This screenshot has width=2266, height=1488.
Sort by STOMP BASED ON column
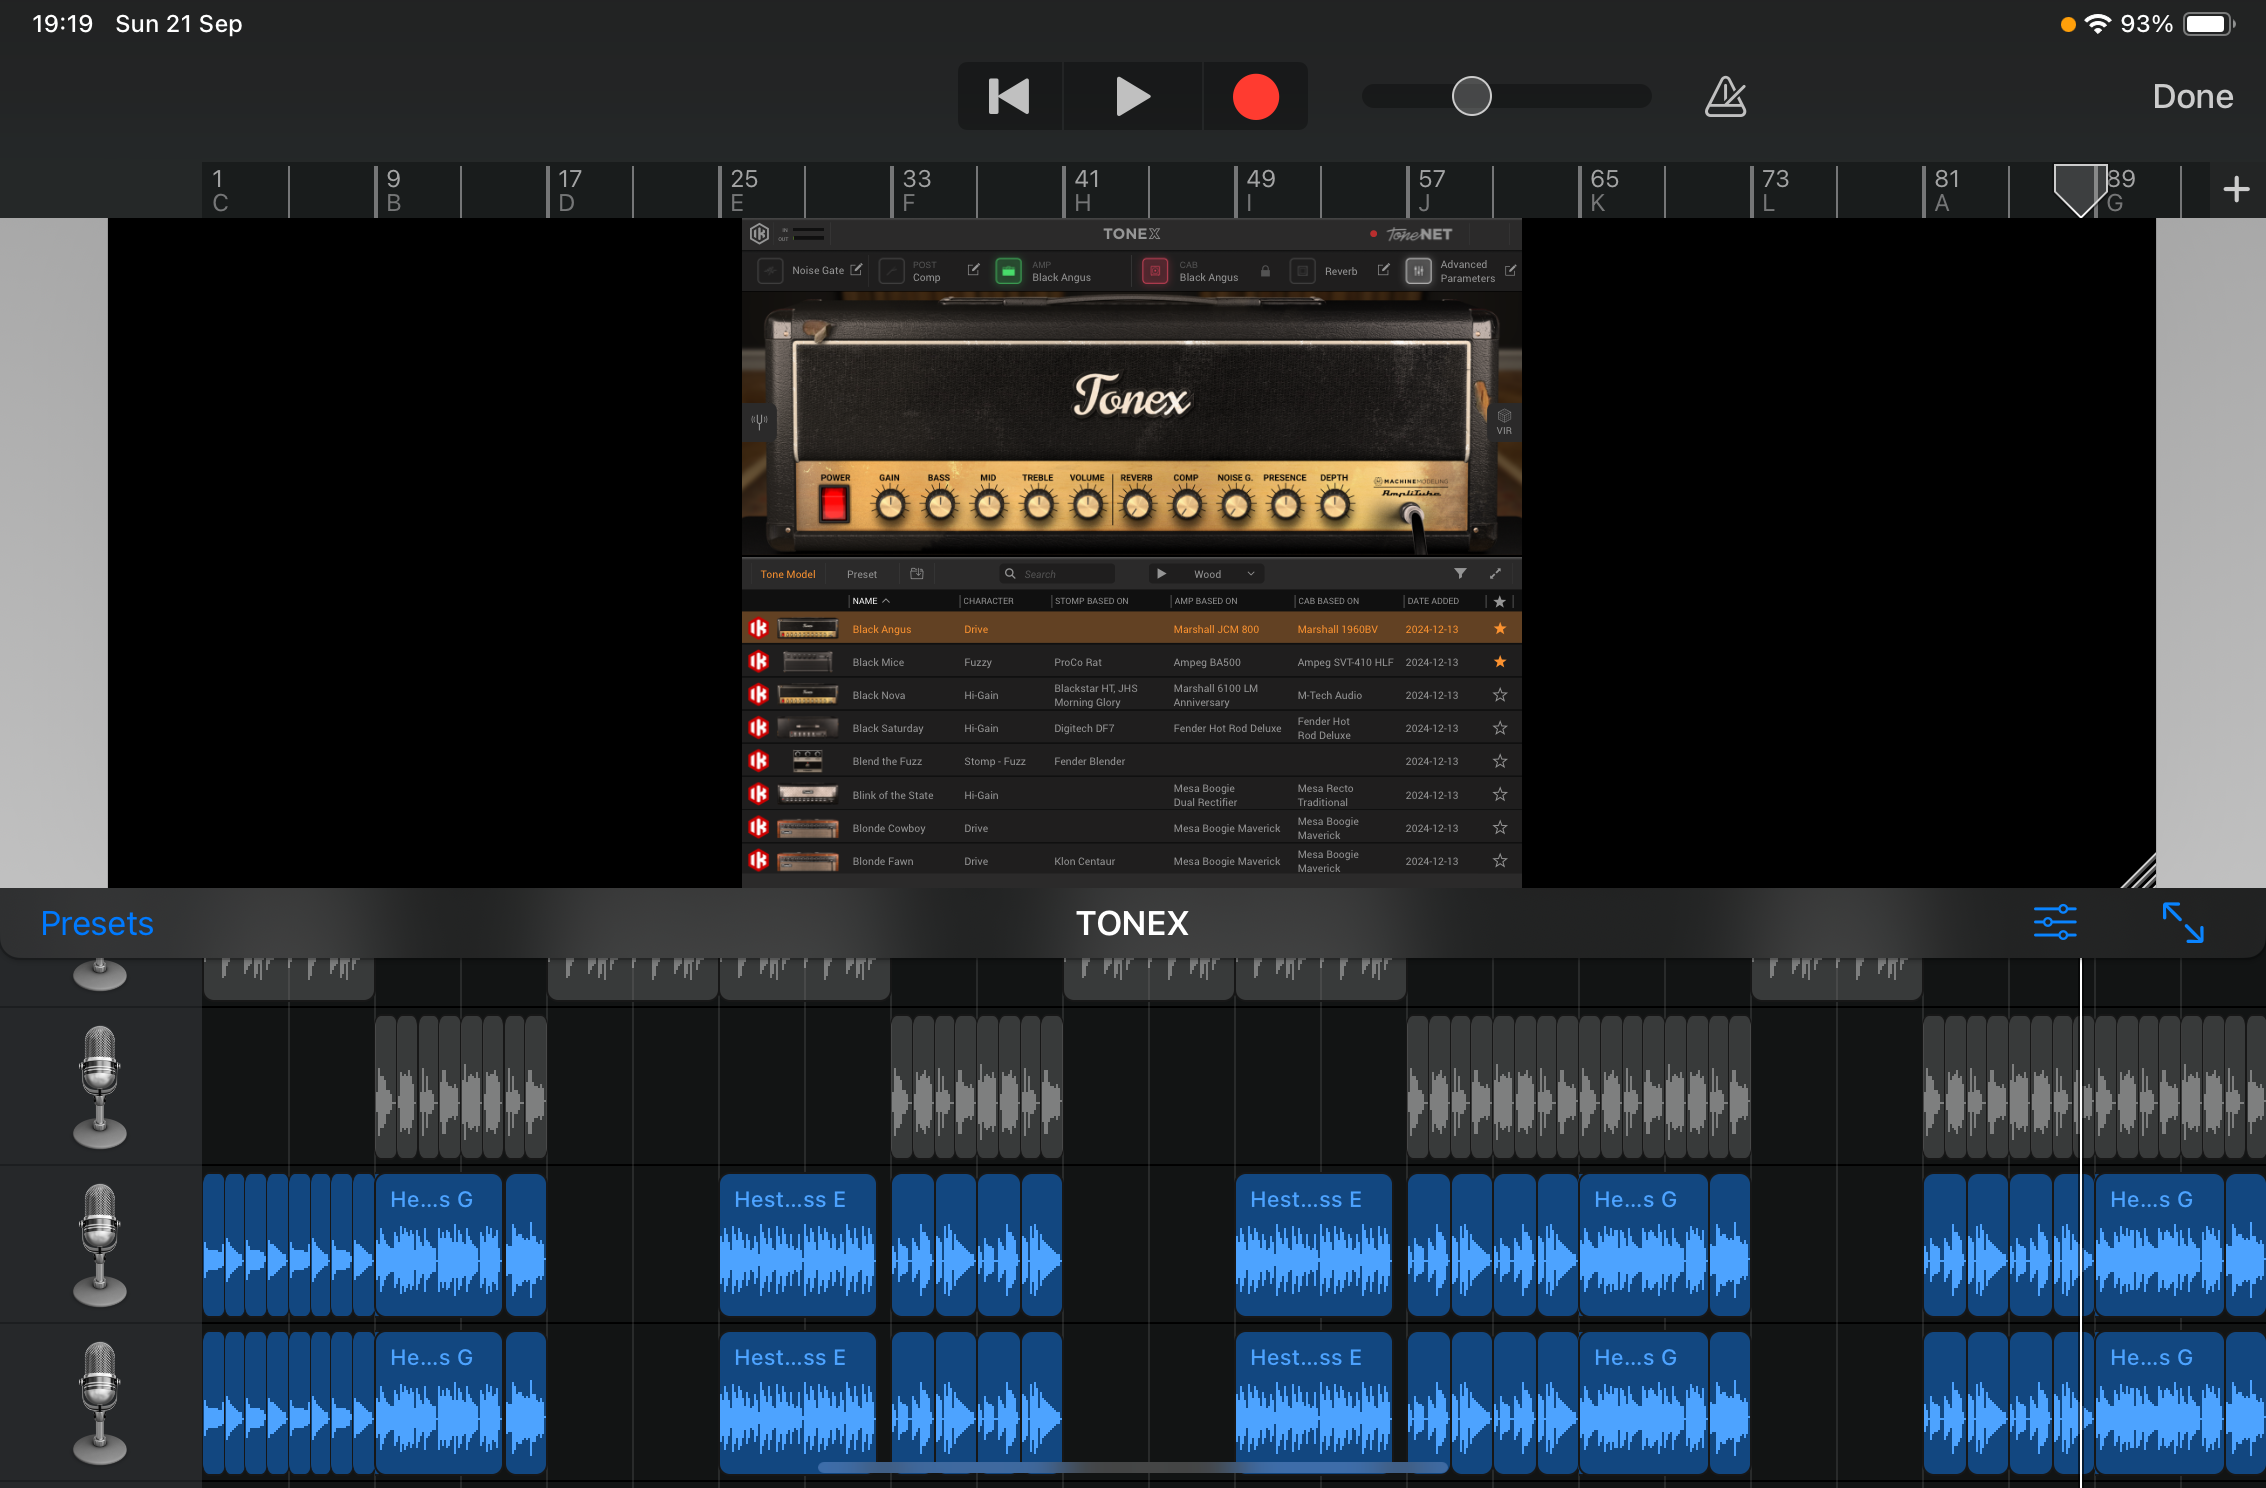1091,601
